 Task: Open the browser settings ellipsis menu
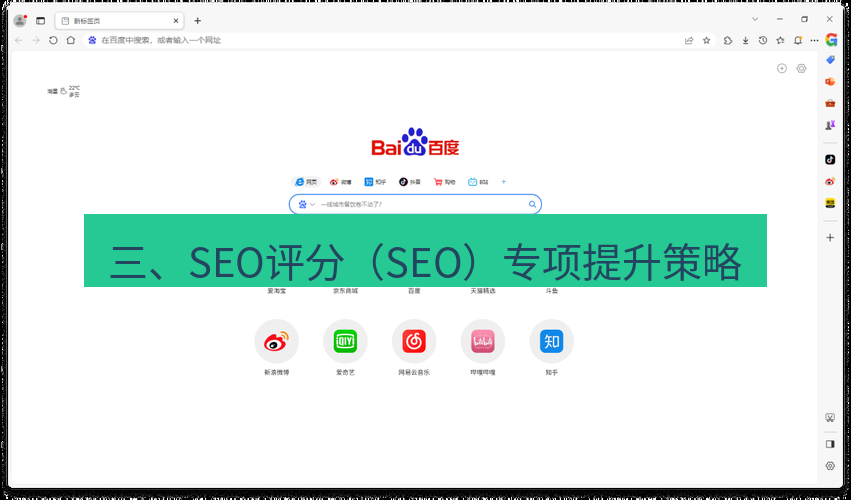coord(815,40)
